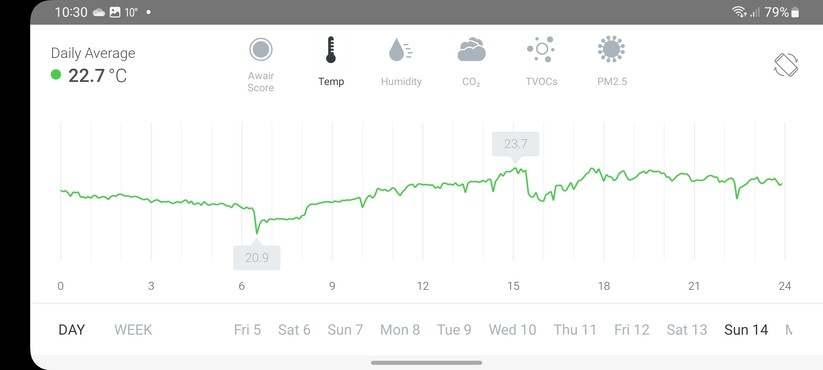Switch to the DAY view
Screen dimensions: 823x370
point(71,330)
